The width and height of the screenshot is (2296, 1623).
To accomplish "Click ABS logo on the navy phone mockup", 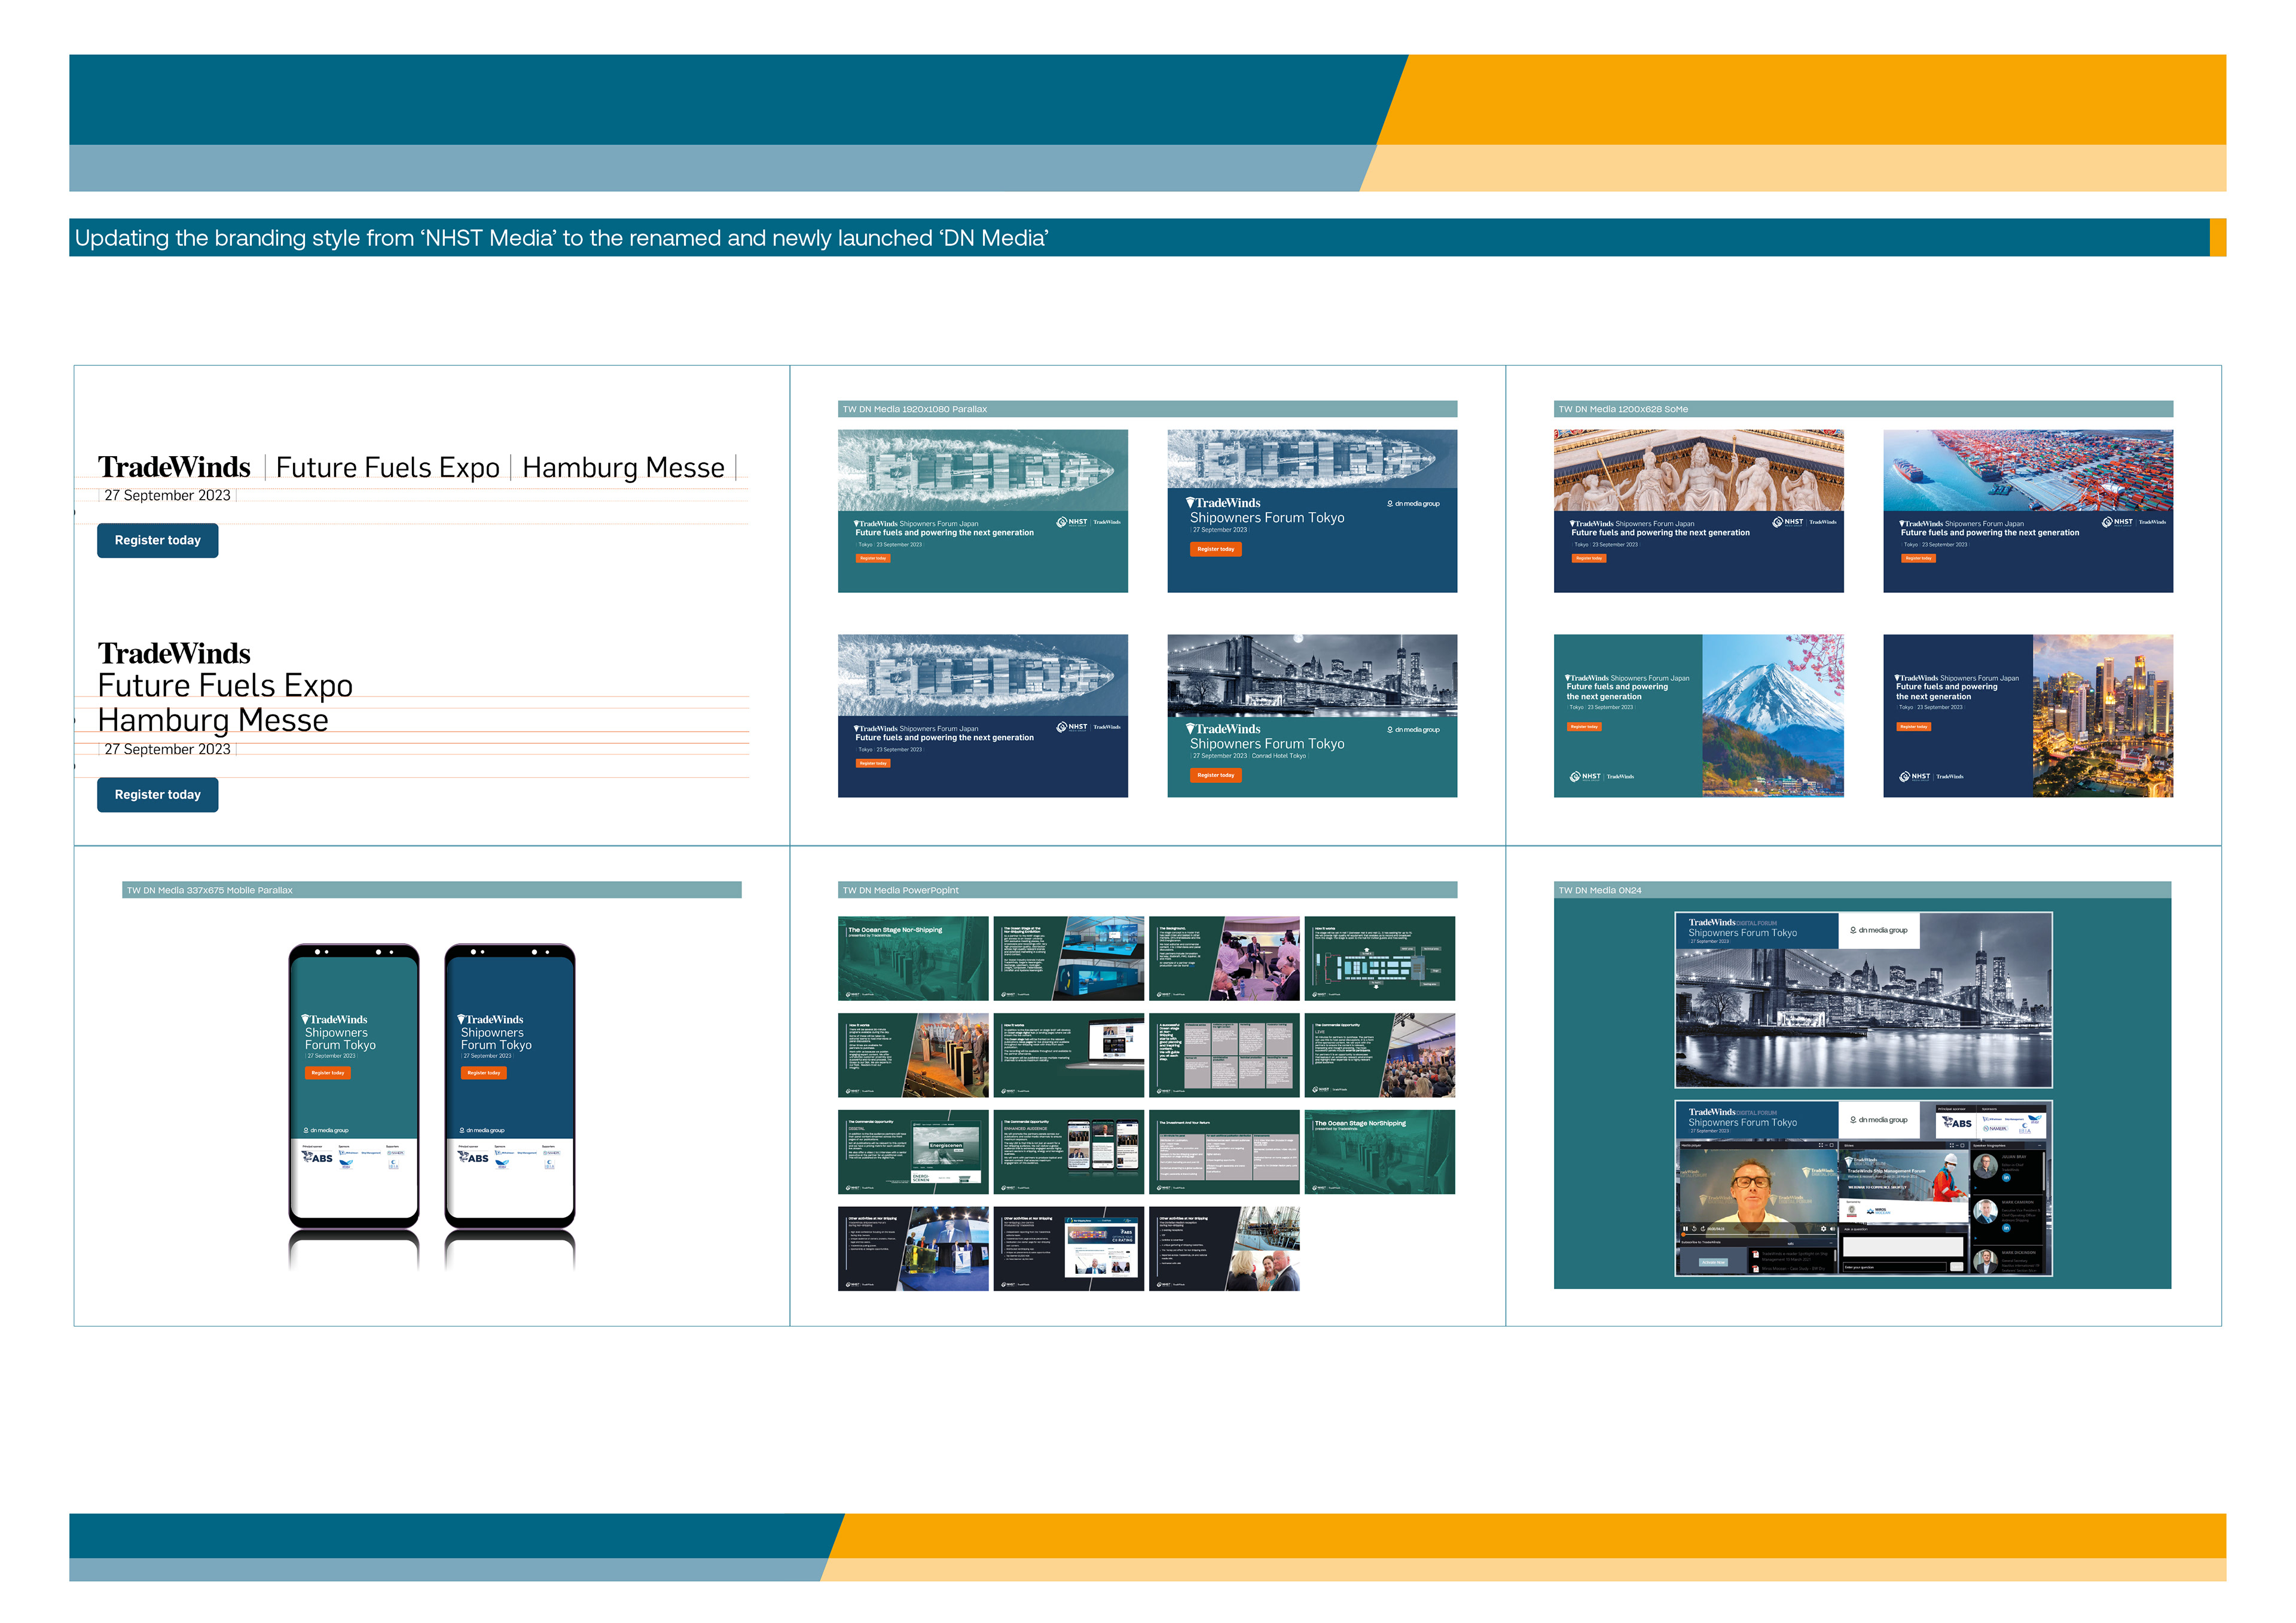I will coord(474,1157).
